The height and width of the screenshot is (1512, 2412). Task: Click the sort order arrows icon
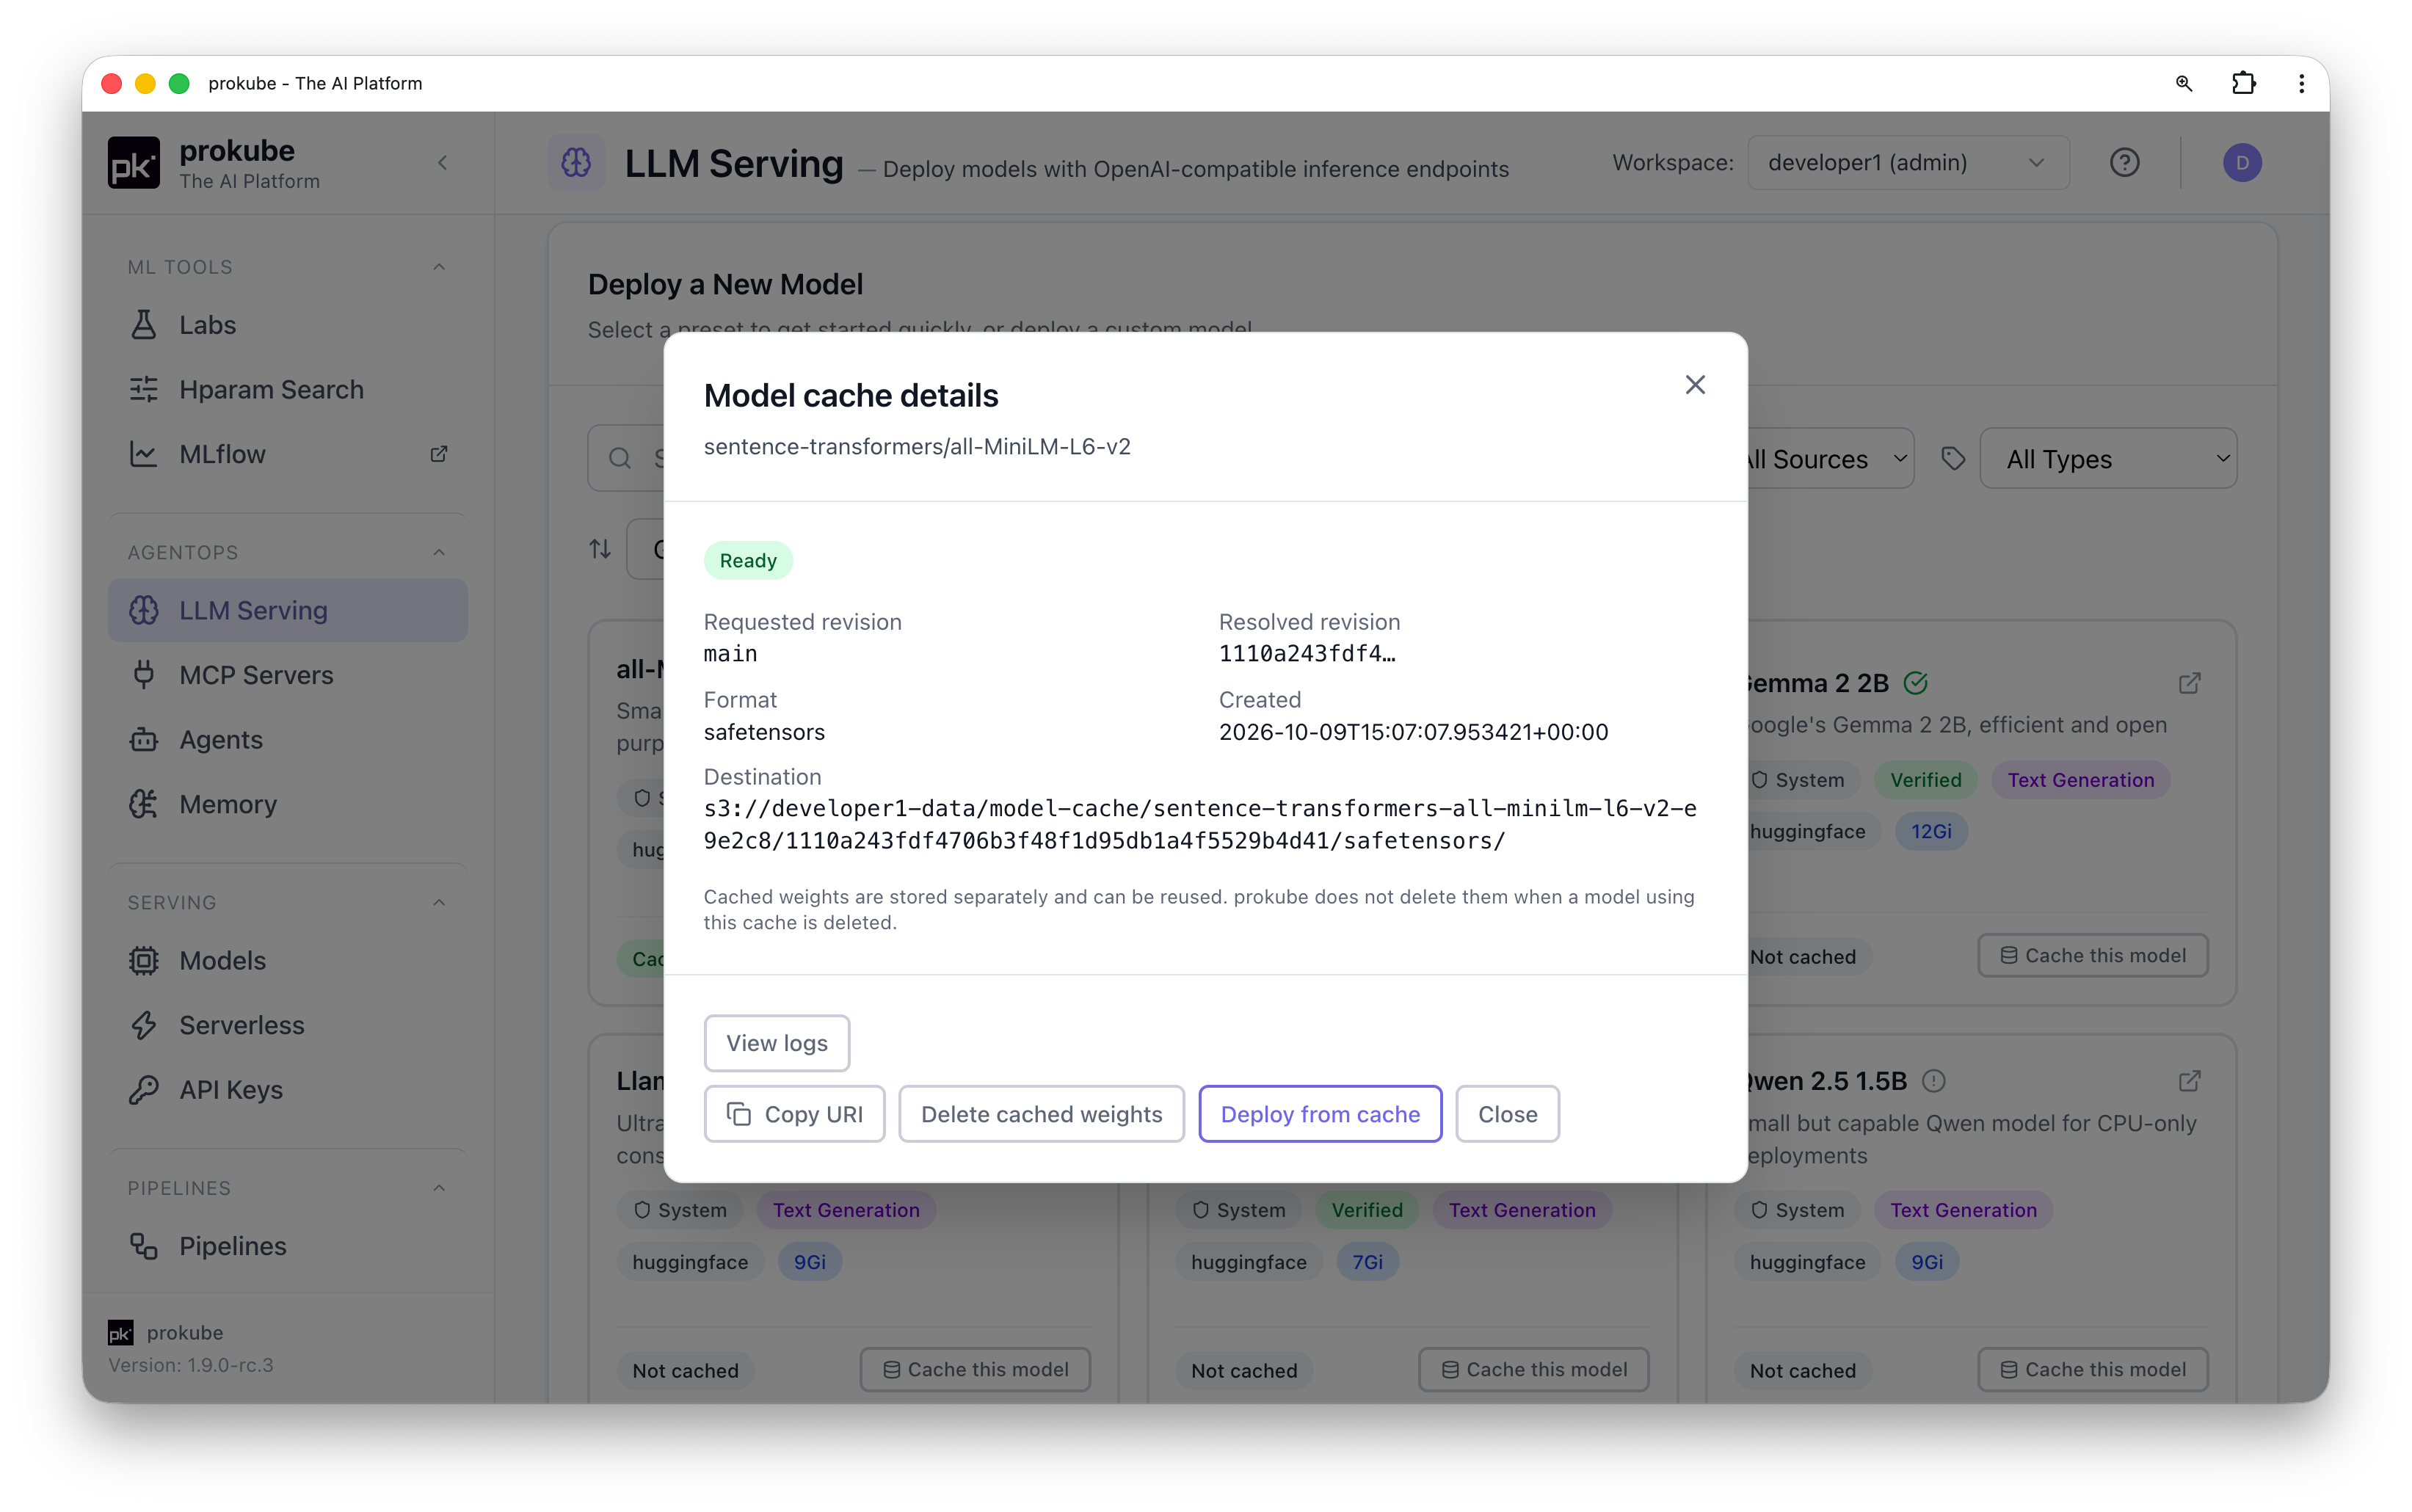tap(600, 549)
